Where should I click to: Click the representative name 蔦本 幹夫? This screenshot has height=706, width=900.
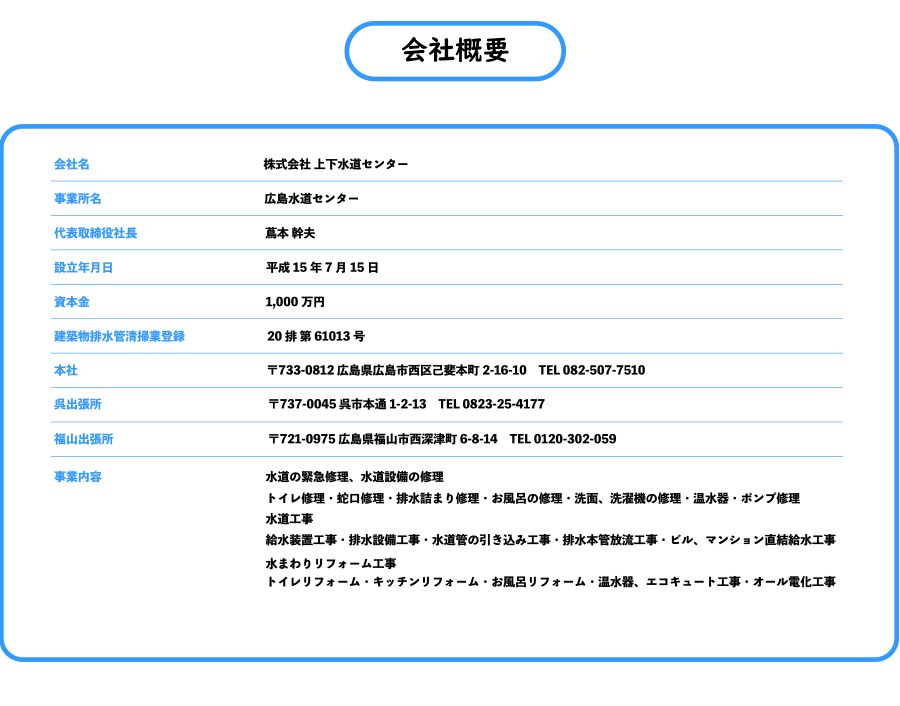pos(290,233)
